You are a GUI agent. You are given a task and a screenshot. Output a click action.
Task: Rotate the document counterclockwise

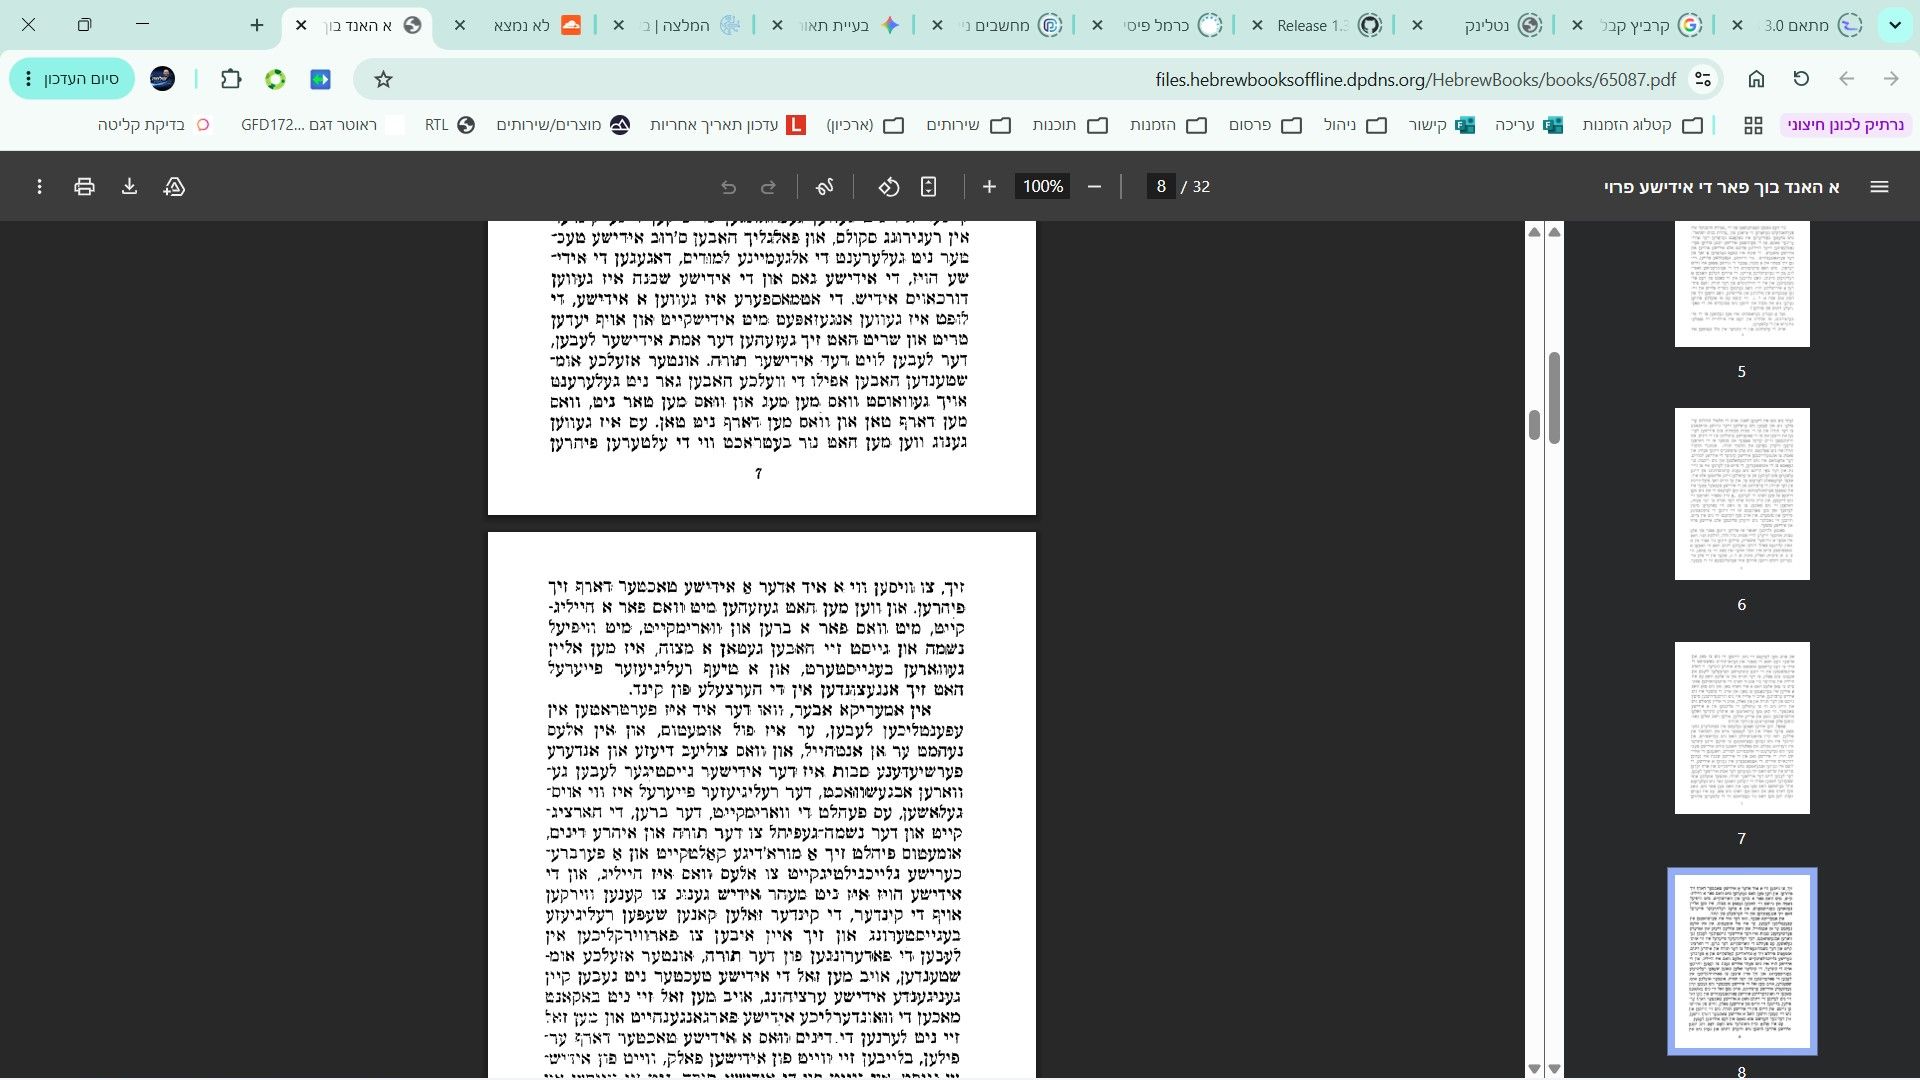click(x=889, y=187)
